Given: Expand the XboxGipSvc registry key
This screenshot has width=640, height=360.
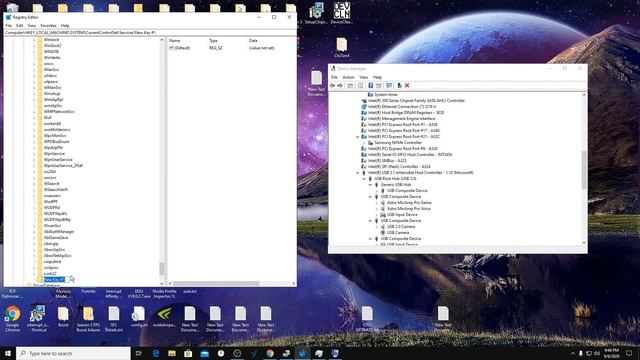Looking at the screenshot, I should click(x=34, y=249).
